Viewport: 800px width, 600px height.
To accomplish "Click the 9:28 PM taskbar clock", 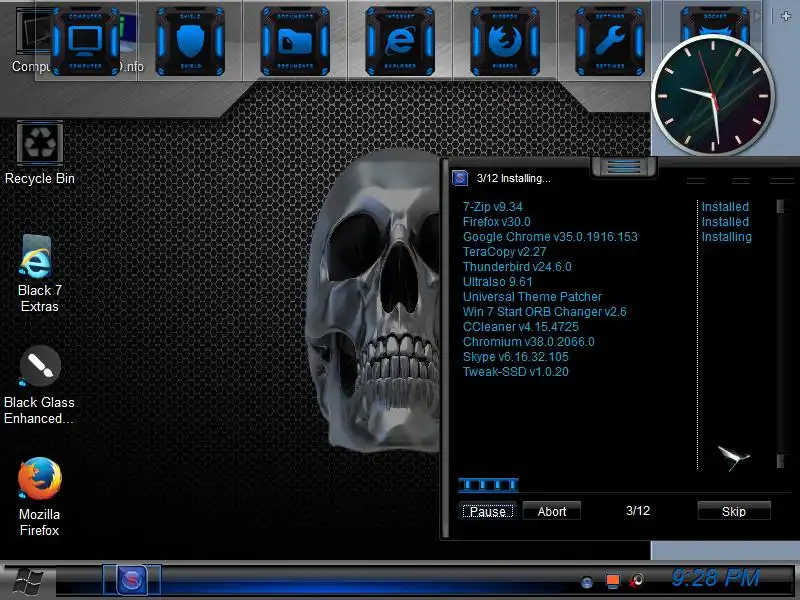I will click(716, 578).
